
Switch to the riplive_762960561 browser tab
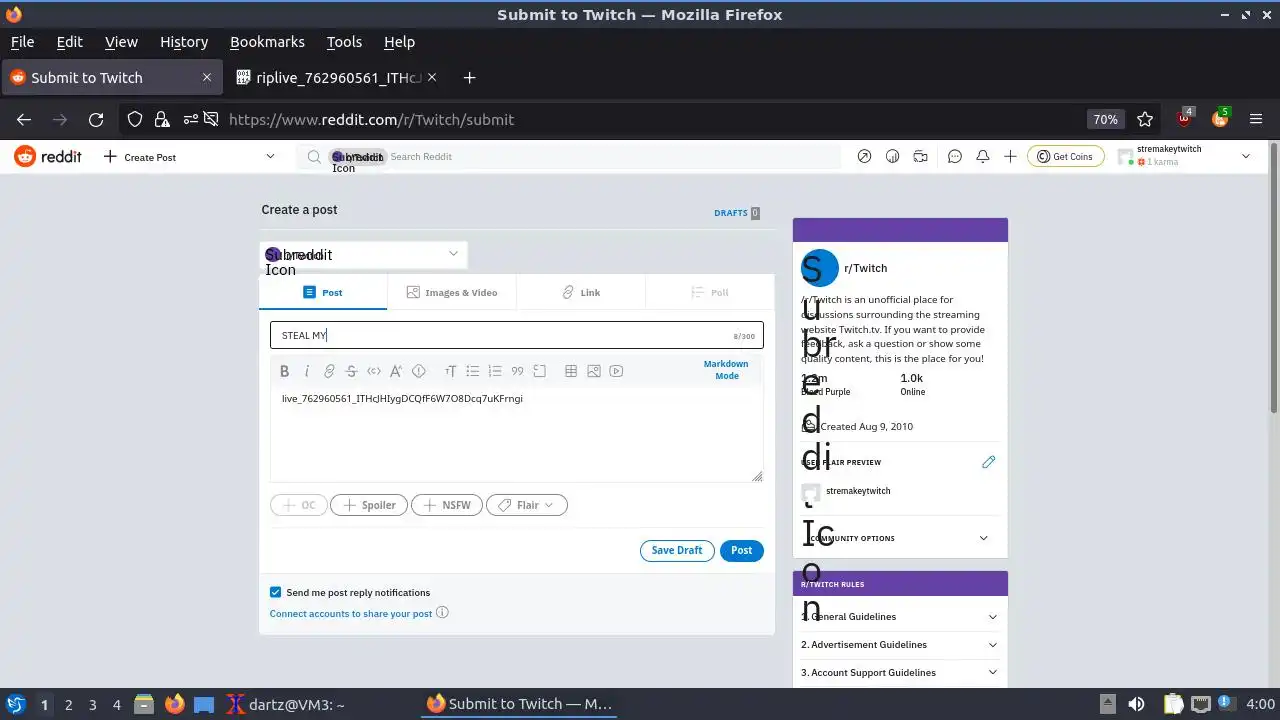pyautogui.click(x=335, y=78)
